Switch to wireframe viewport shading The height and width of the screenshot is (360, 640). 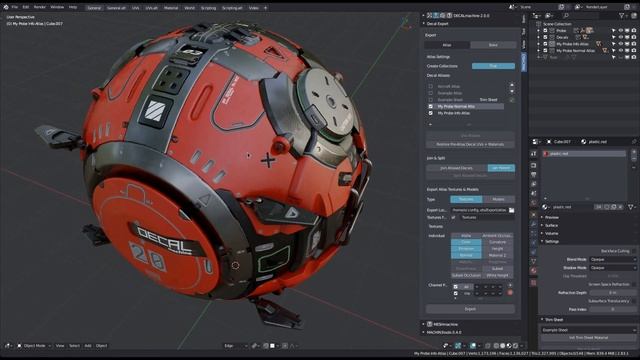tap(496, 346)
